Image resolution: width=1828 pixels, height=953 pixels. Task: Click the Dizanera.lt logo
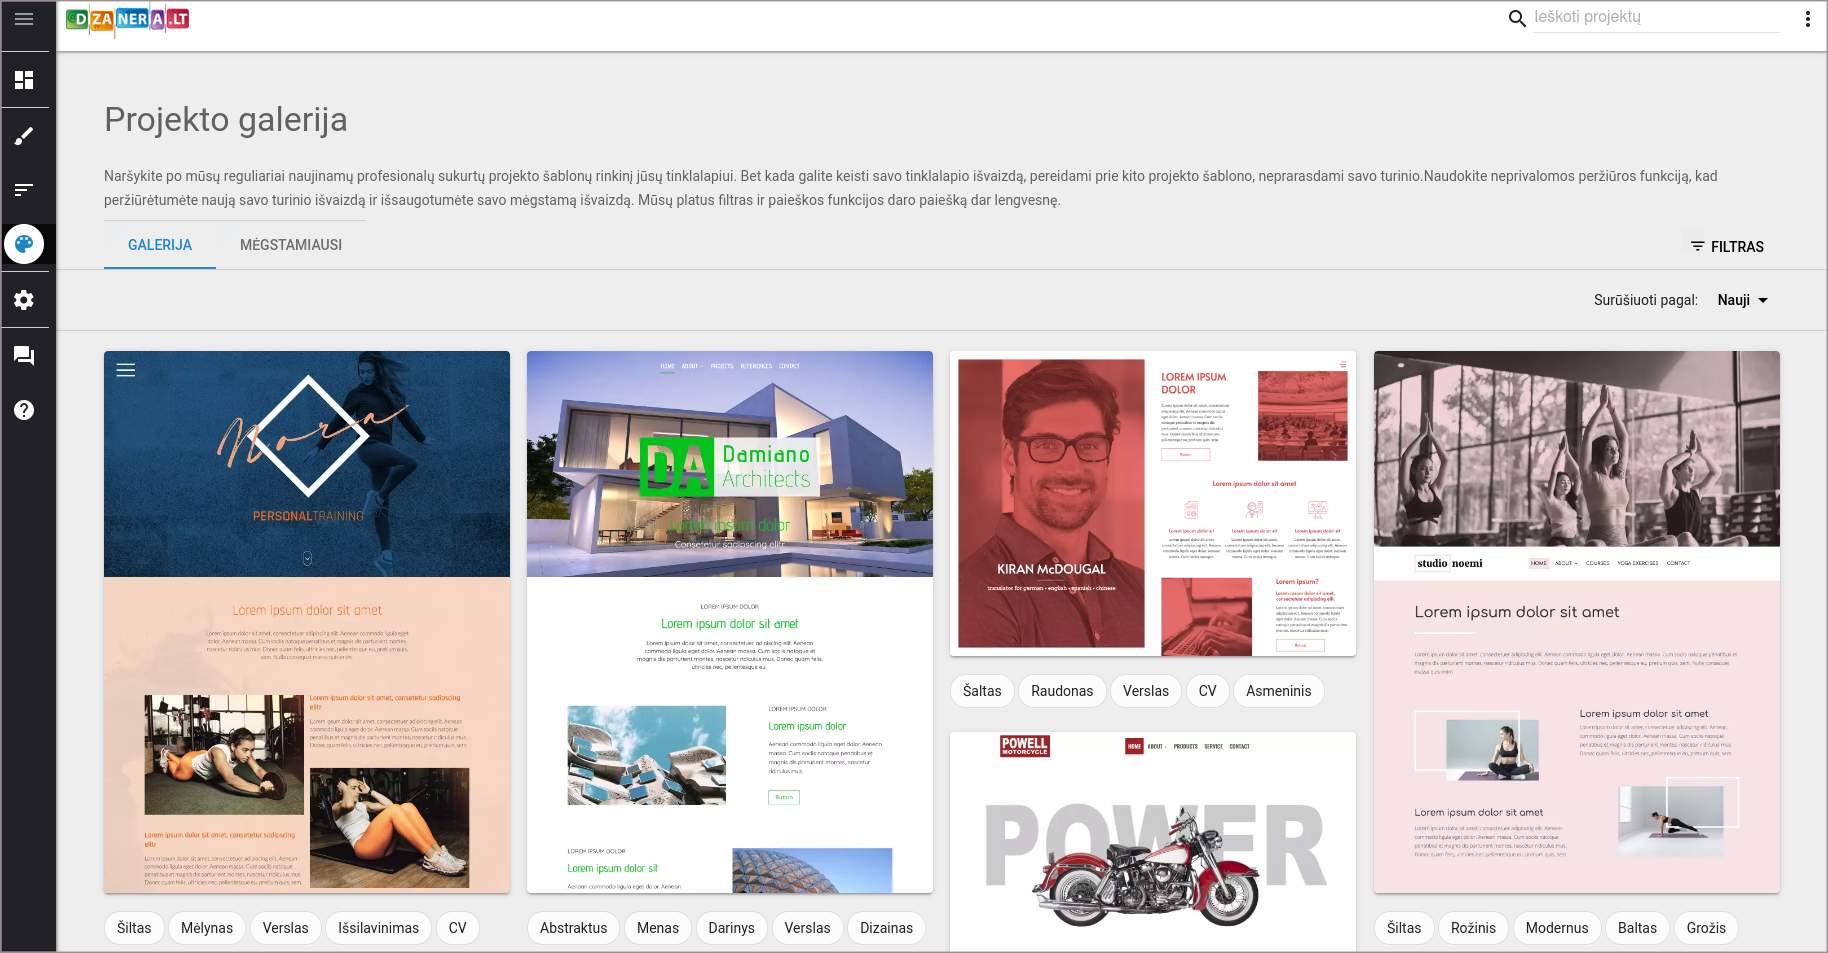(x=127, y=19)
